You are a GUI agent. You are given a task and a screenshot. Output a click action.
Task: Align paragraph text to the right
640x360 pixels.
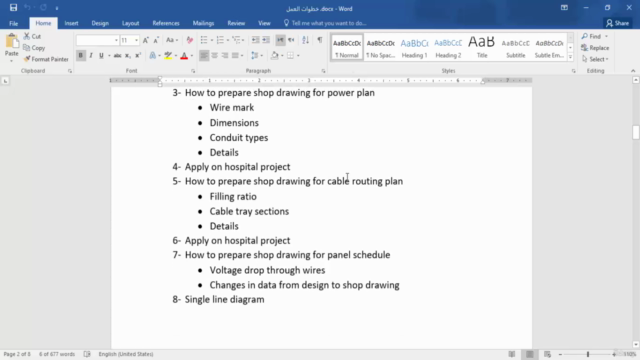click(224, 56)
